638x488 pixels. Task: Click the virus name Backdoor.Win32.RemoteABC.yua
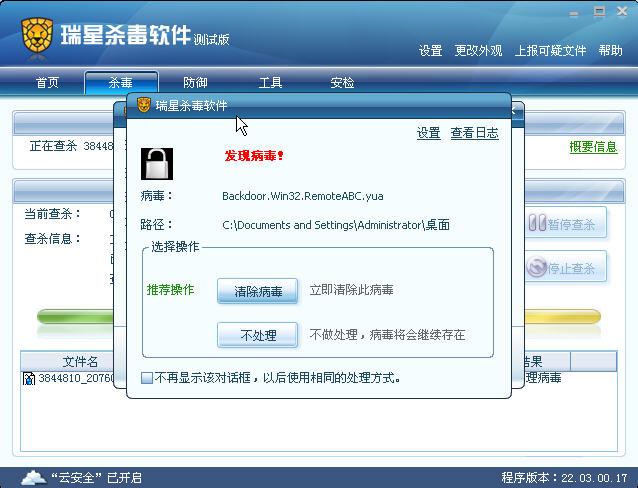coord(303,196)
